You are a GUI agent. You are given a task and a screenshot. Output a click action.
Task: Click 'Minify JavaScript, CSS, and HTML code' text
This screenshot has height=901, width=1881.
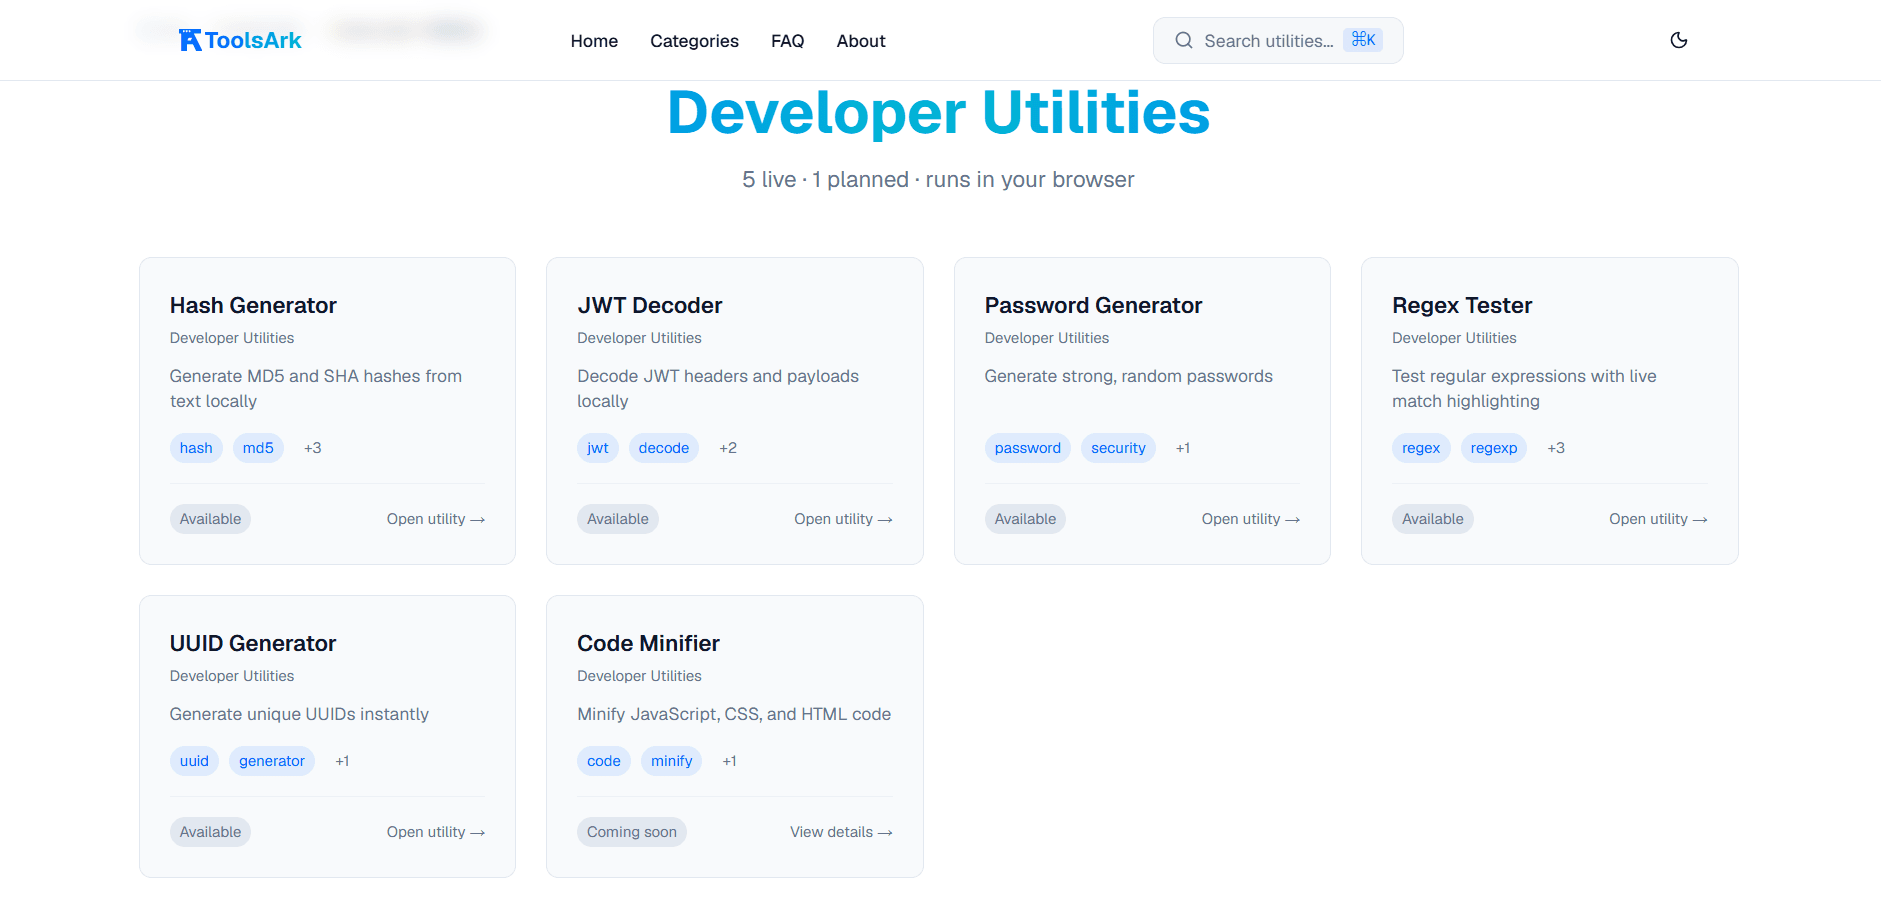point(734,714)
